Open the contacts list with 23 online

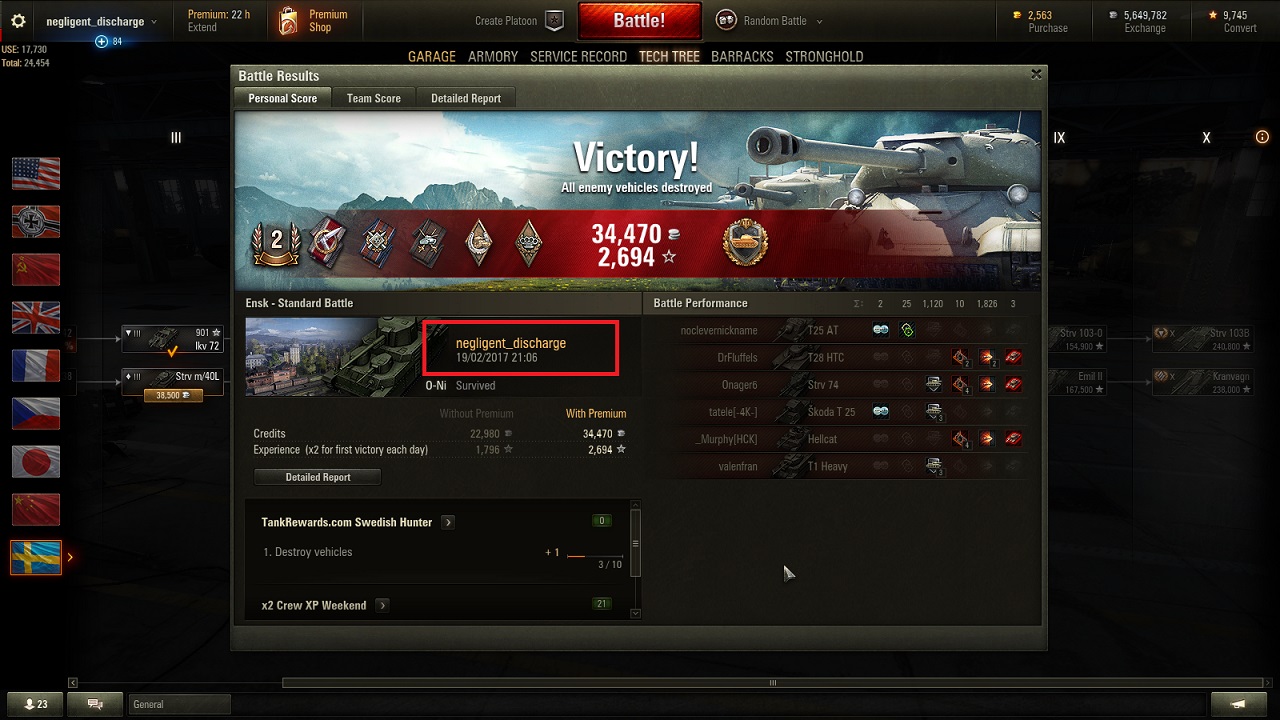[35, 704]
